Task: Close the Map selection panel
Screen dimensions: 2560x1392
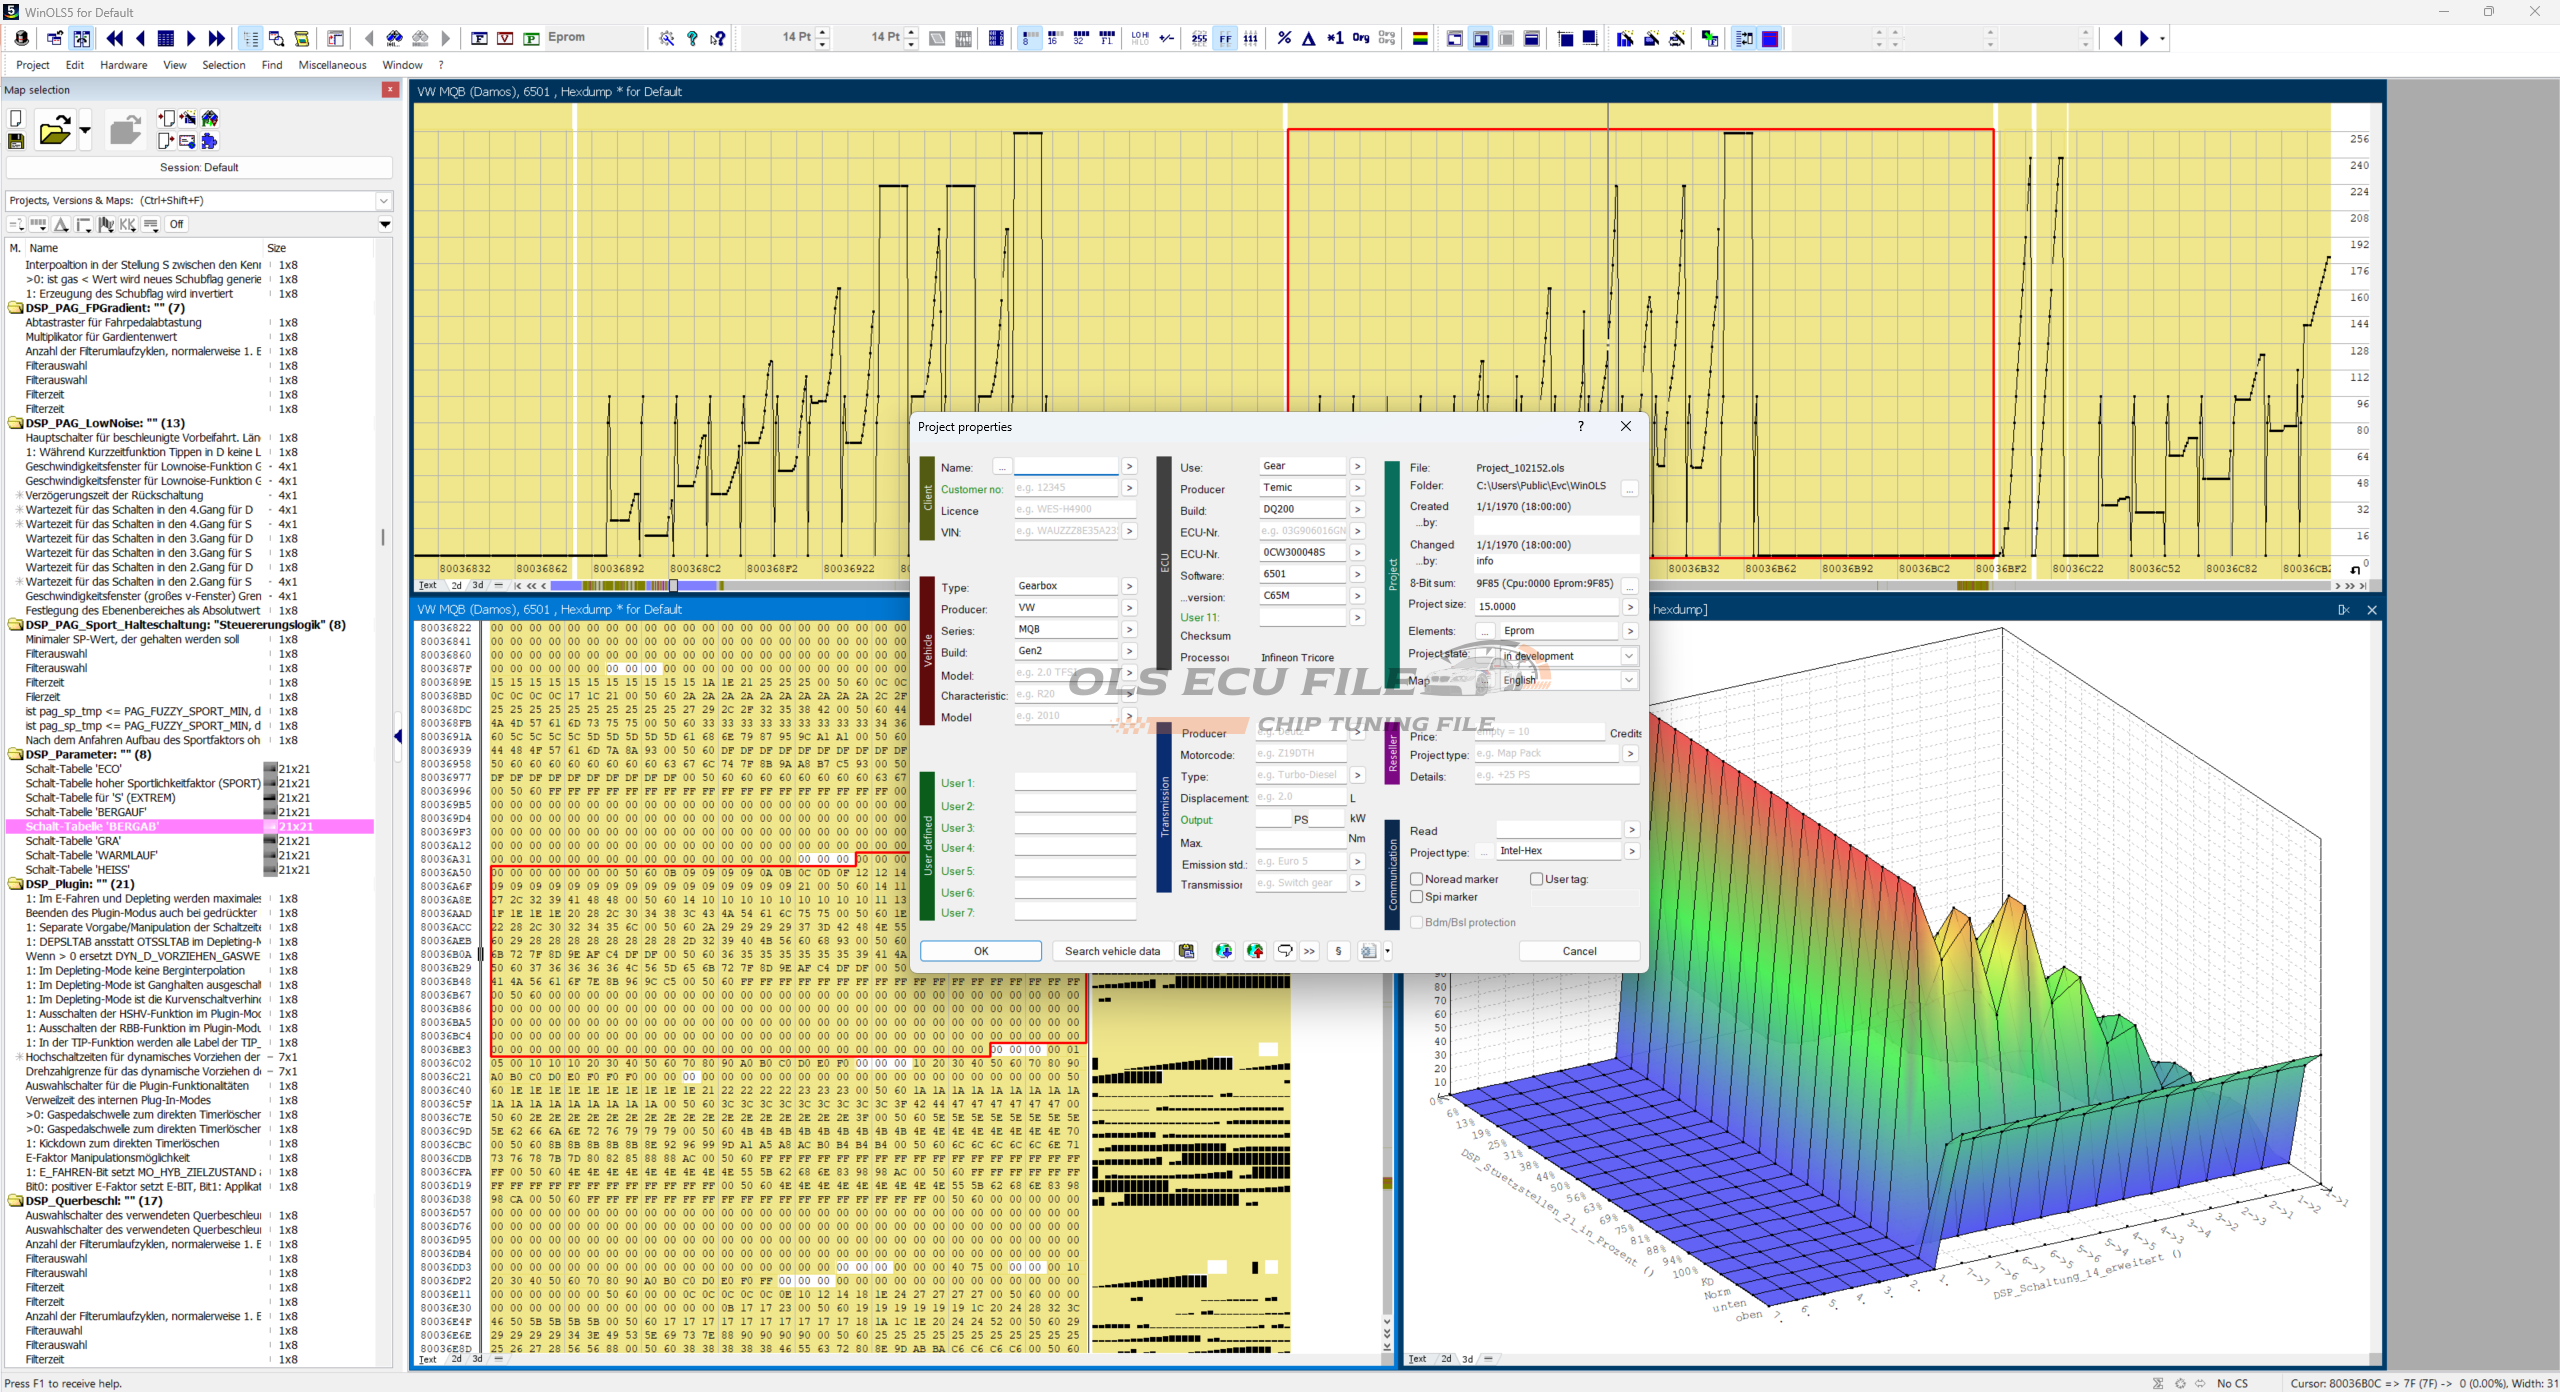Action: click(390, 90)
